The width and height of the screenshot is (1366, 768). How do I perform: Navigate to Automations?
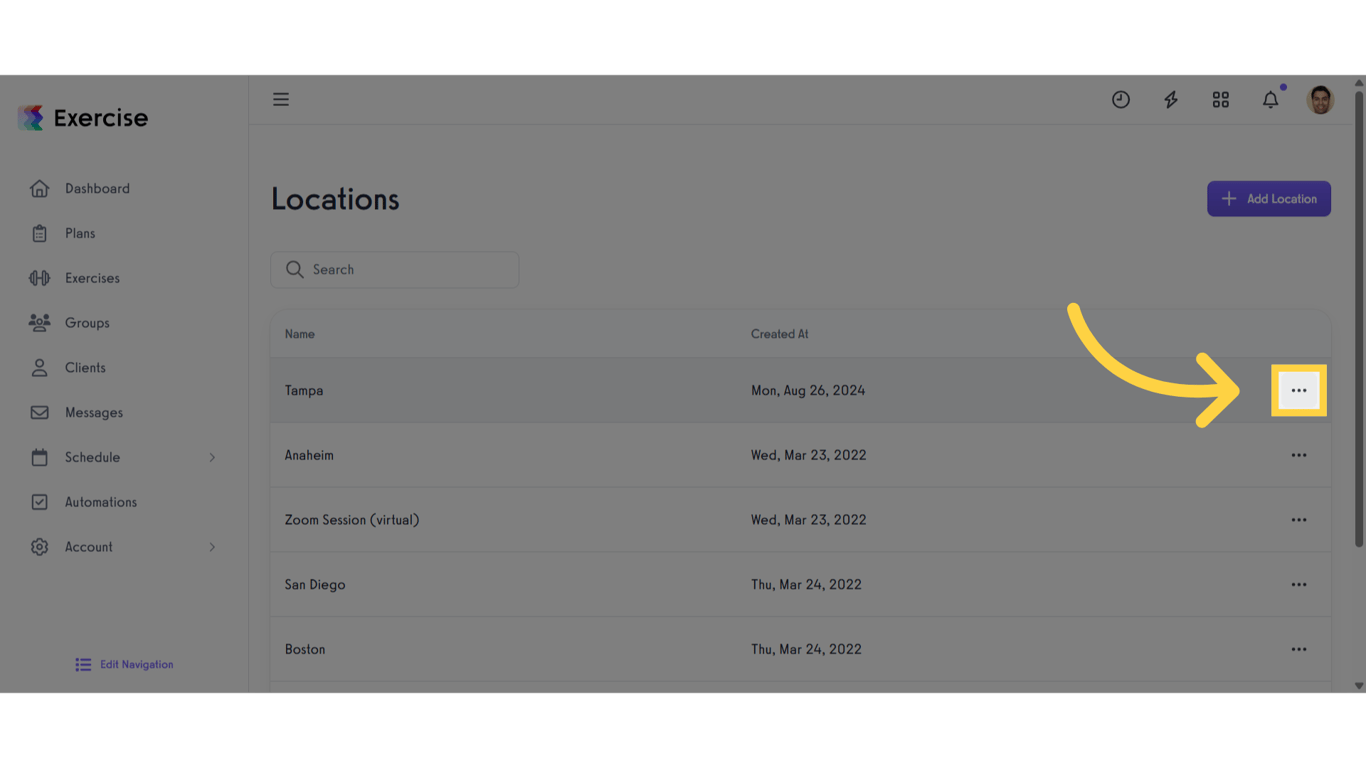[x=100, y=502]
